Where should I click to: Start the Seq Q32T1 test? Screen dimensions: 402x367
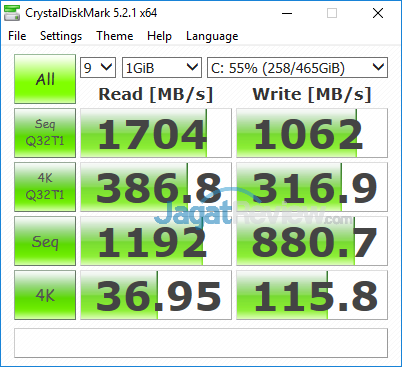(45, 133)
